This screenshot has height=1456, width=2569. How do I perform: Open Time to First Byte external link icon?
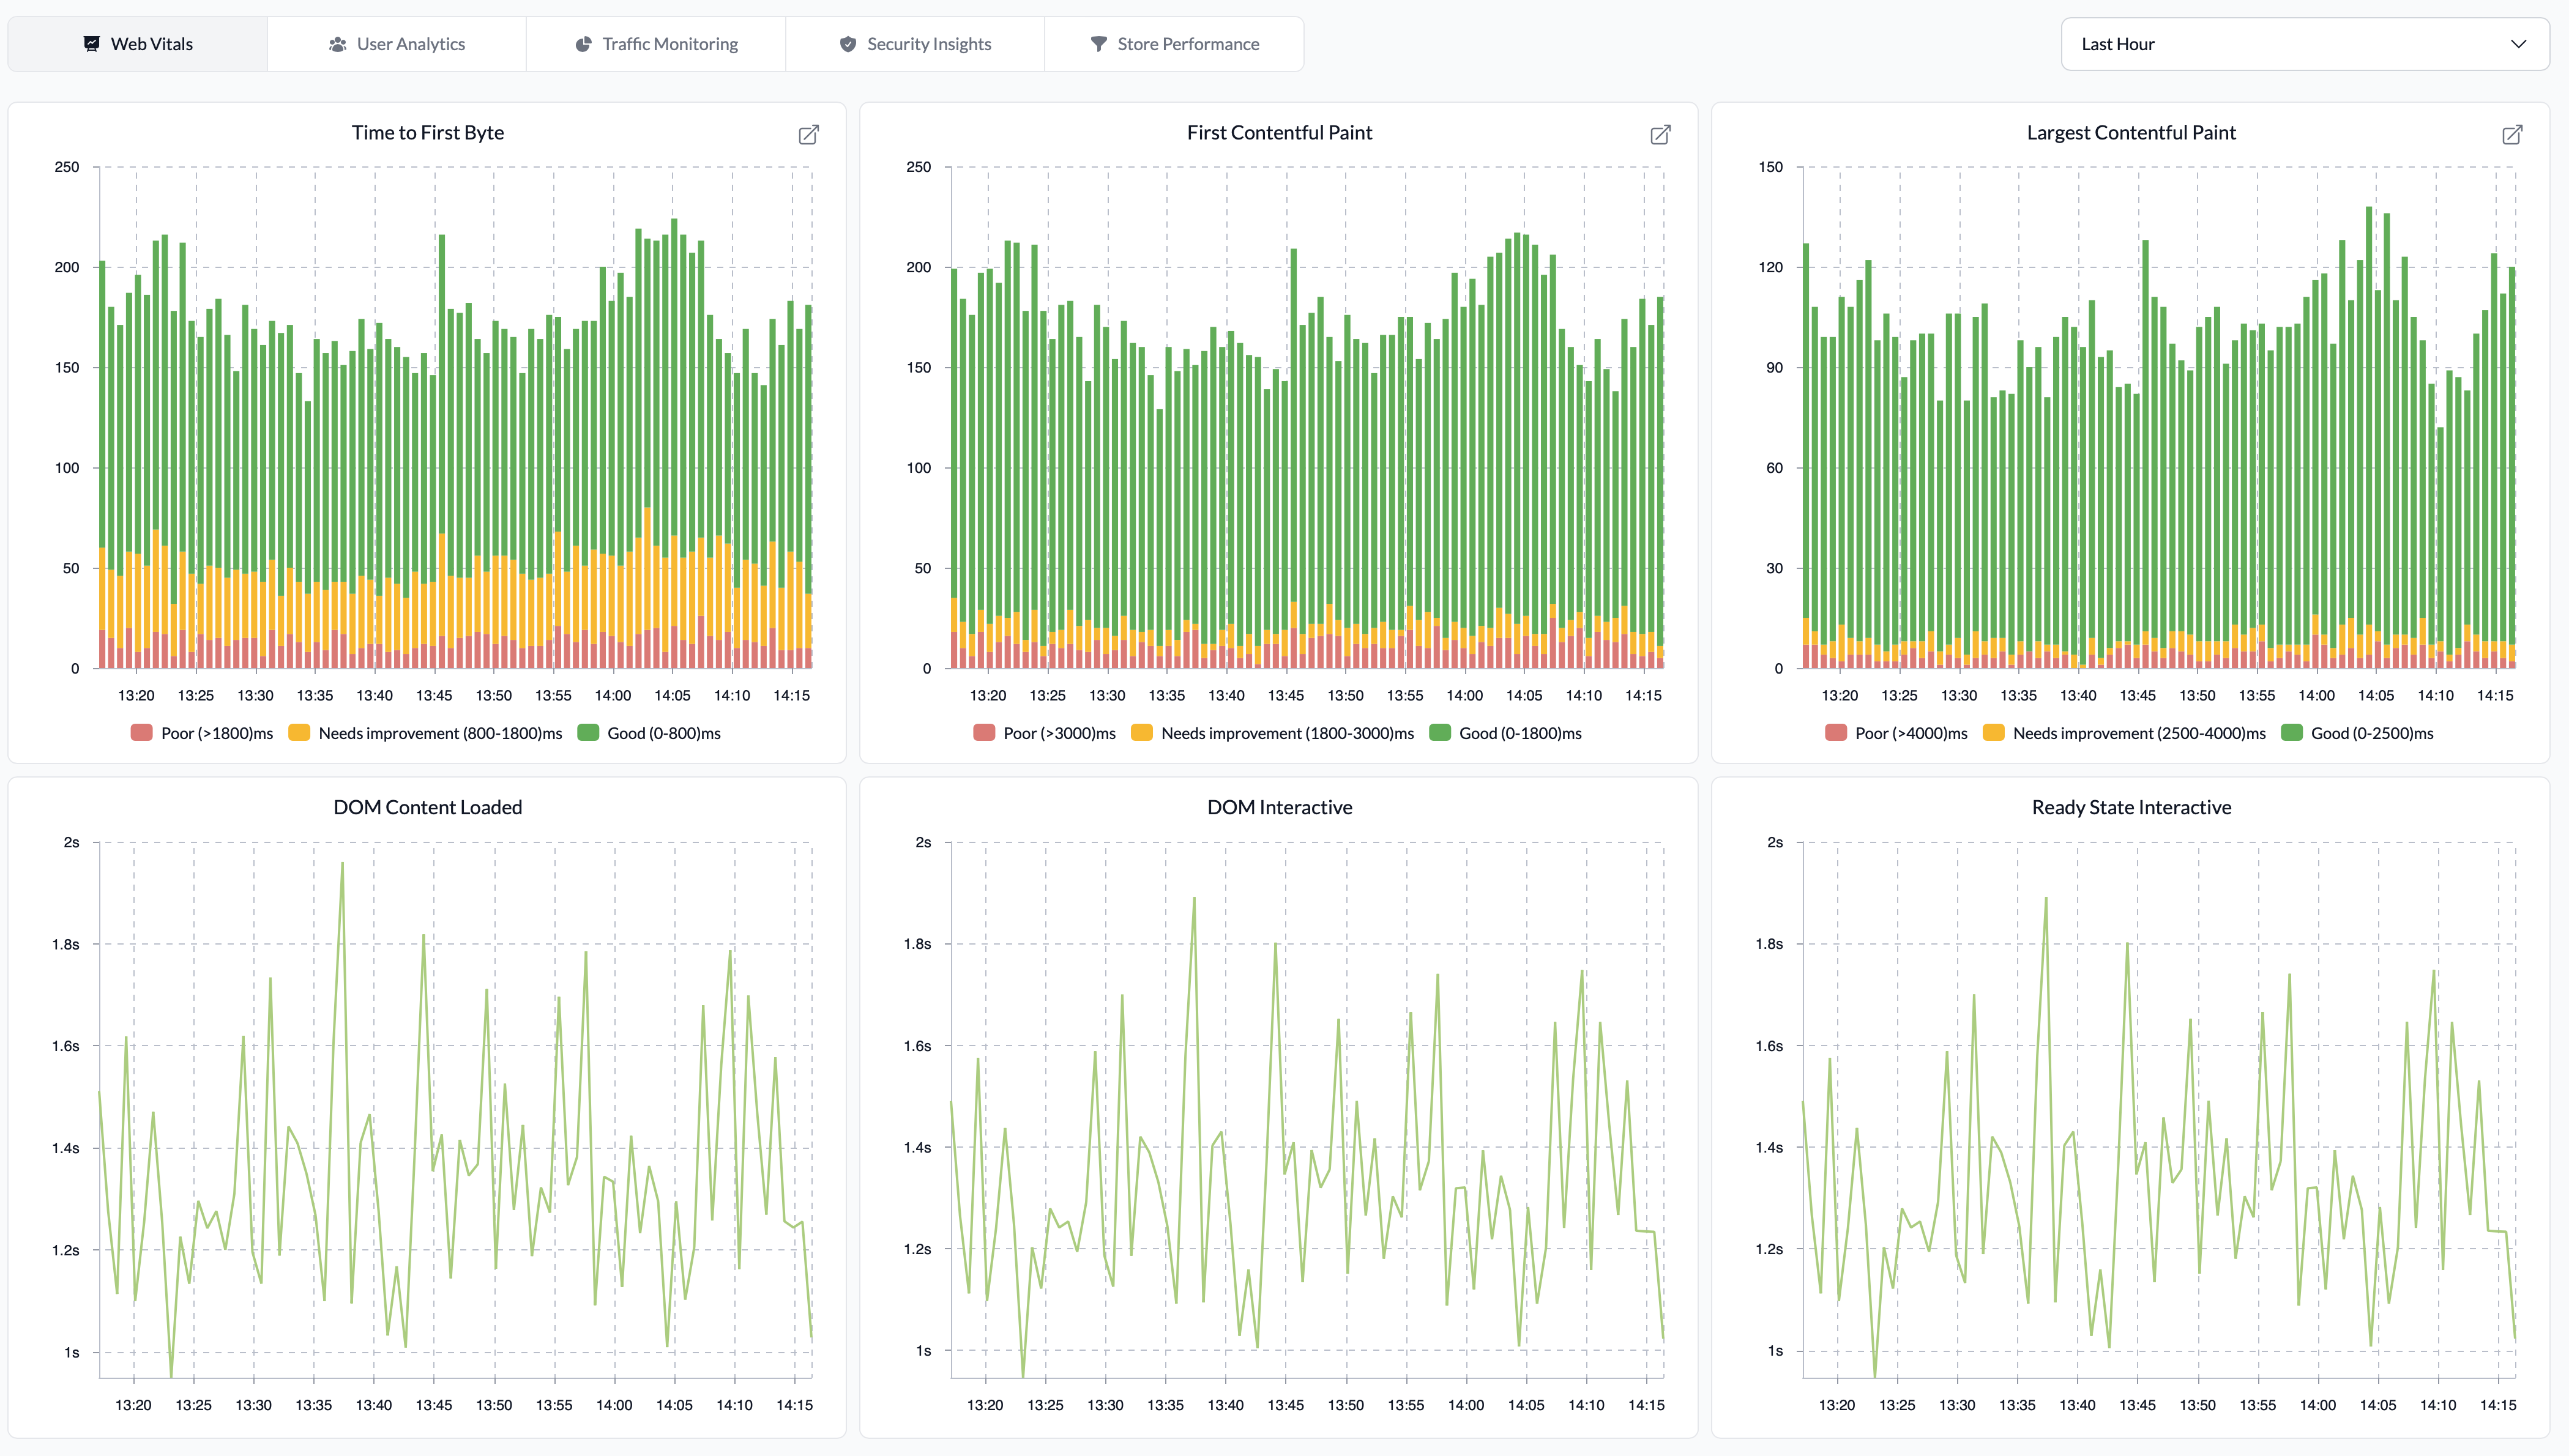tap(808, 135)
